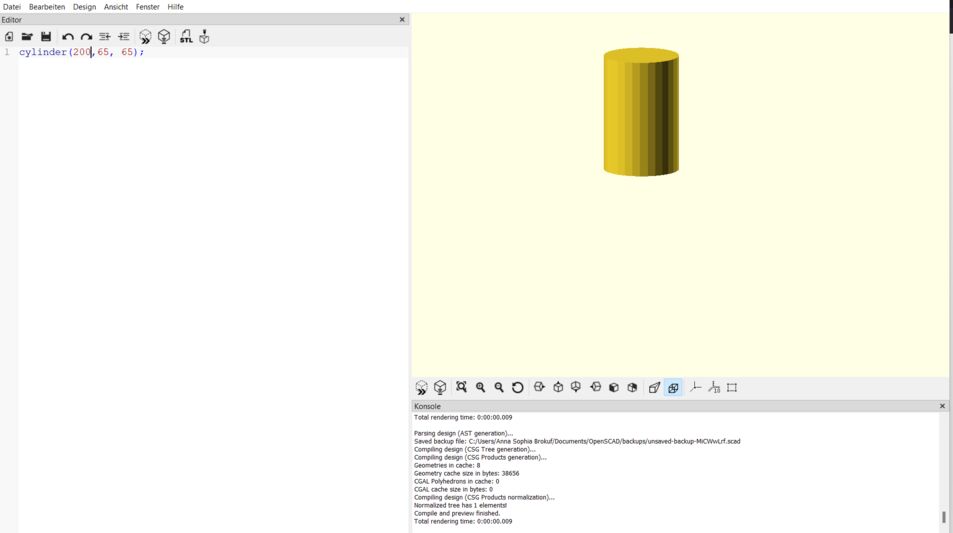Toggle the axes display
Screen dimensions: 953x533
[695, 387]
